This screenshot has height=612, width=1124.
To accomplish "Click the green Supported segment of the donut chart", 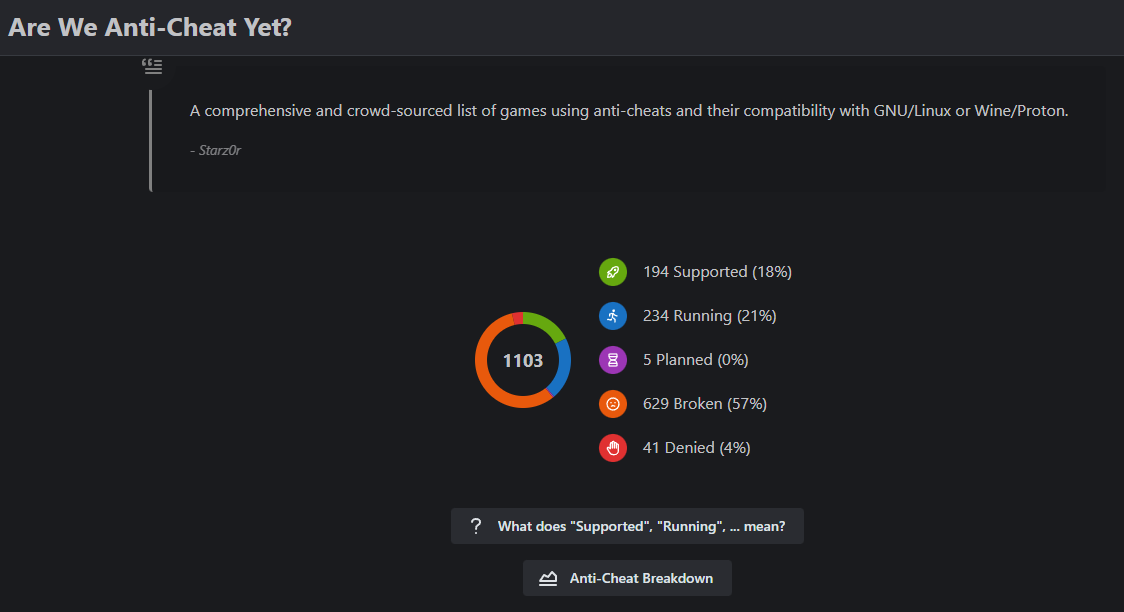I will (546, 325).
